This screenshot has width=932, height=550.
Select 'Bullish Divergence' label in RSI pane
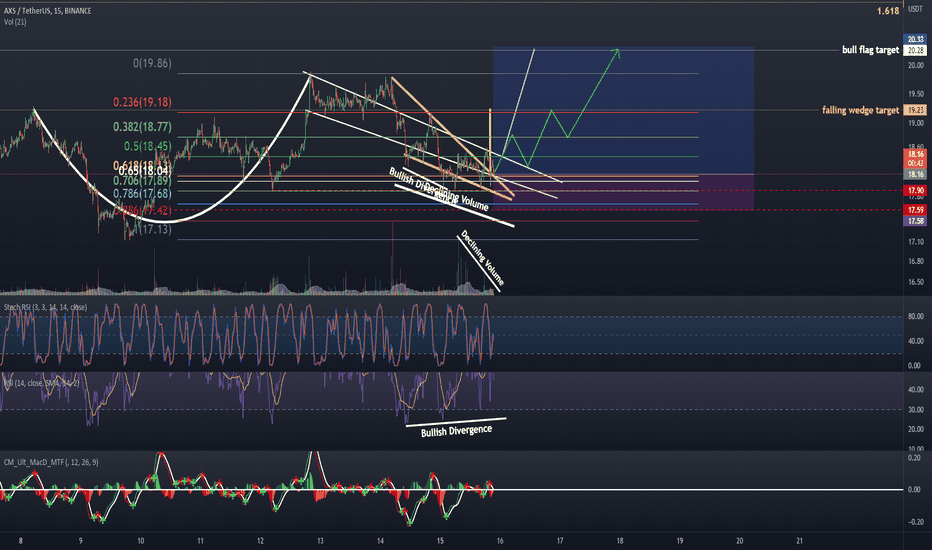[456, 431]
